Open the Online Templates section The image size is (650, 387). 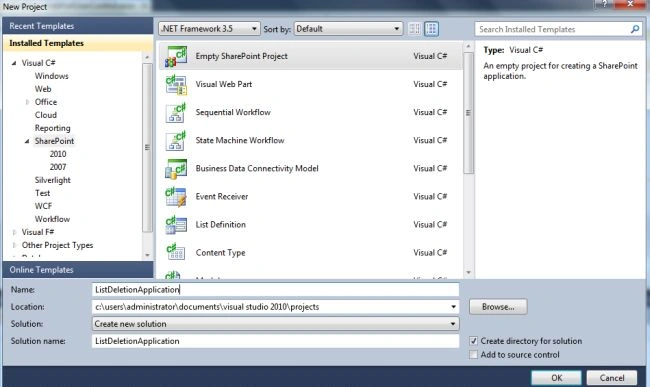coord(78,270)
